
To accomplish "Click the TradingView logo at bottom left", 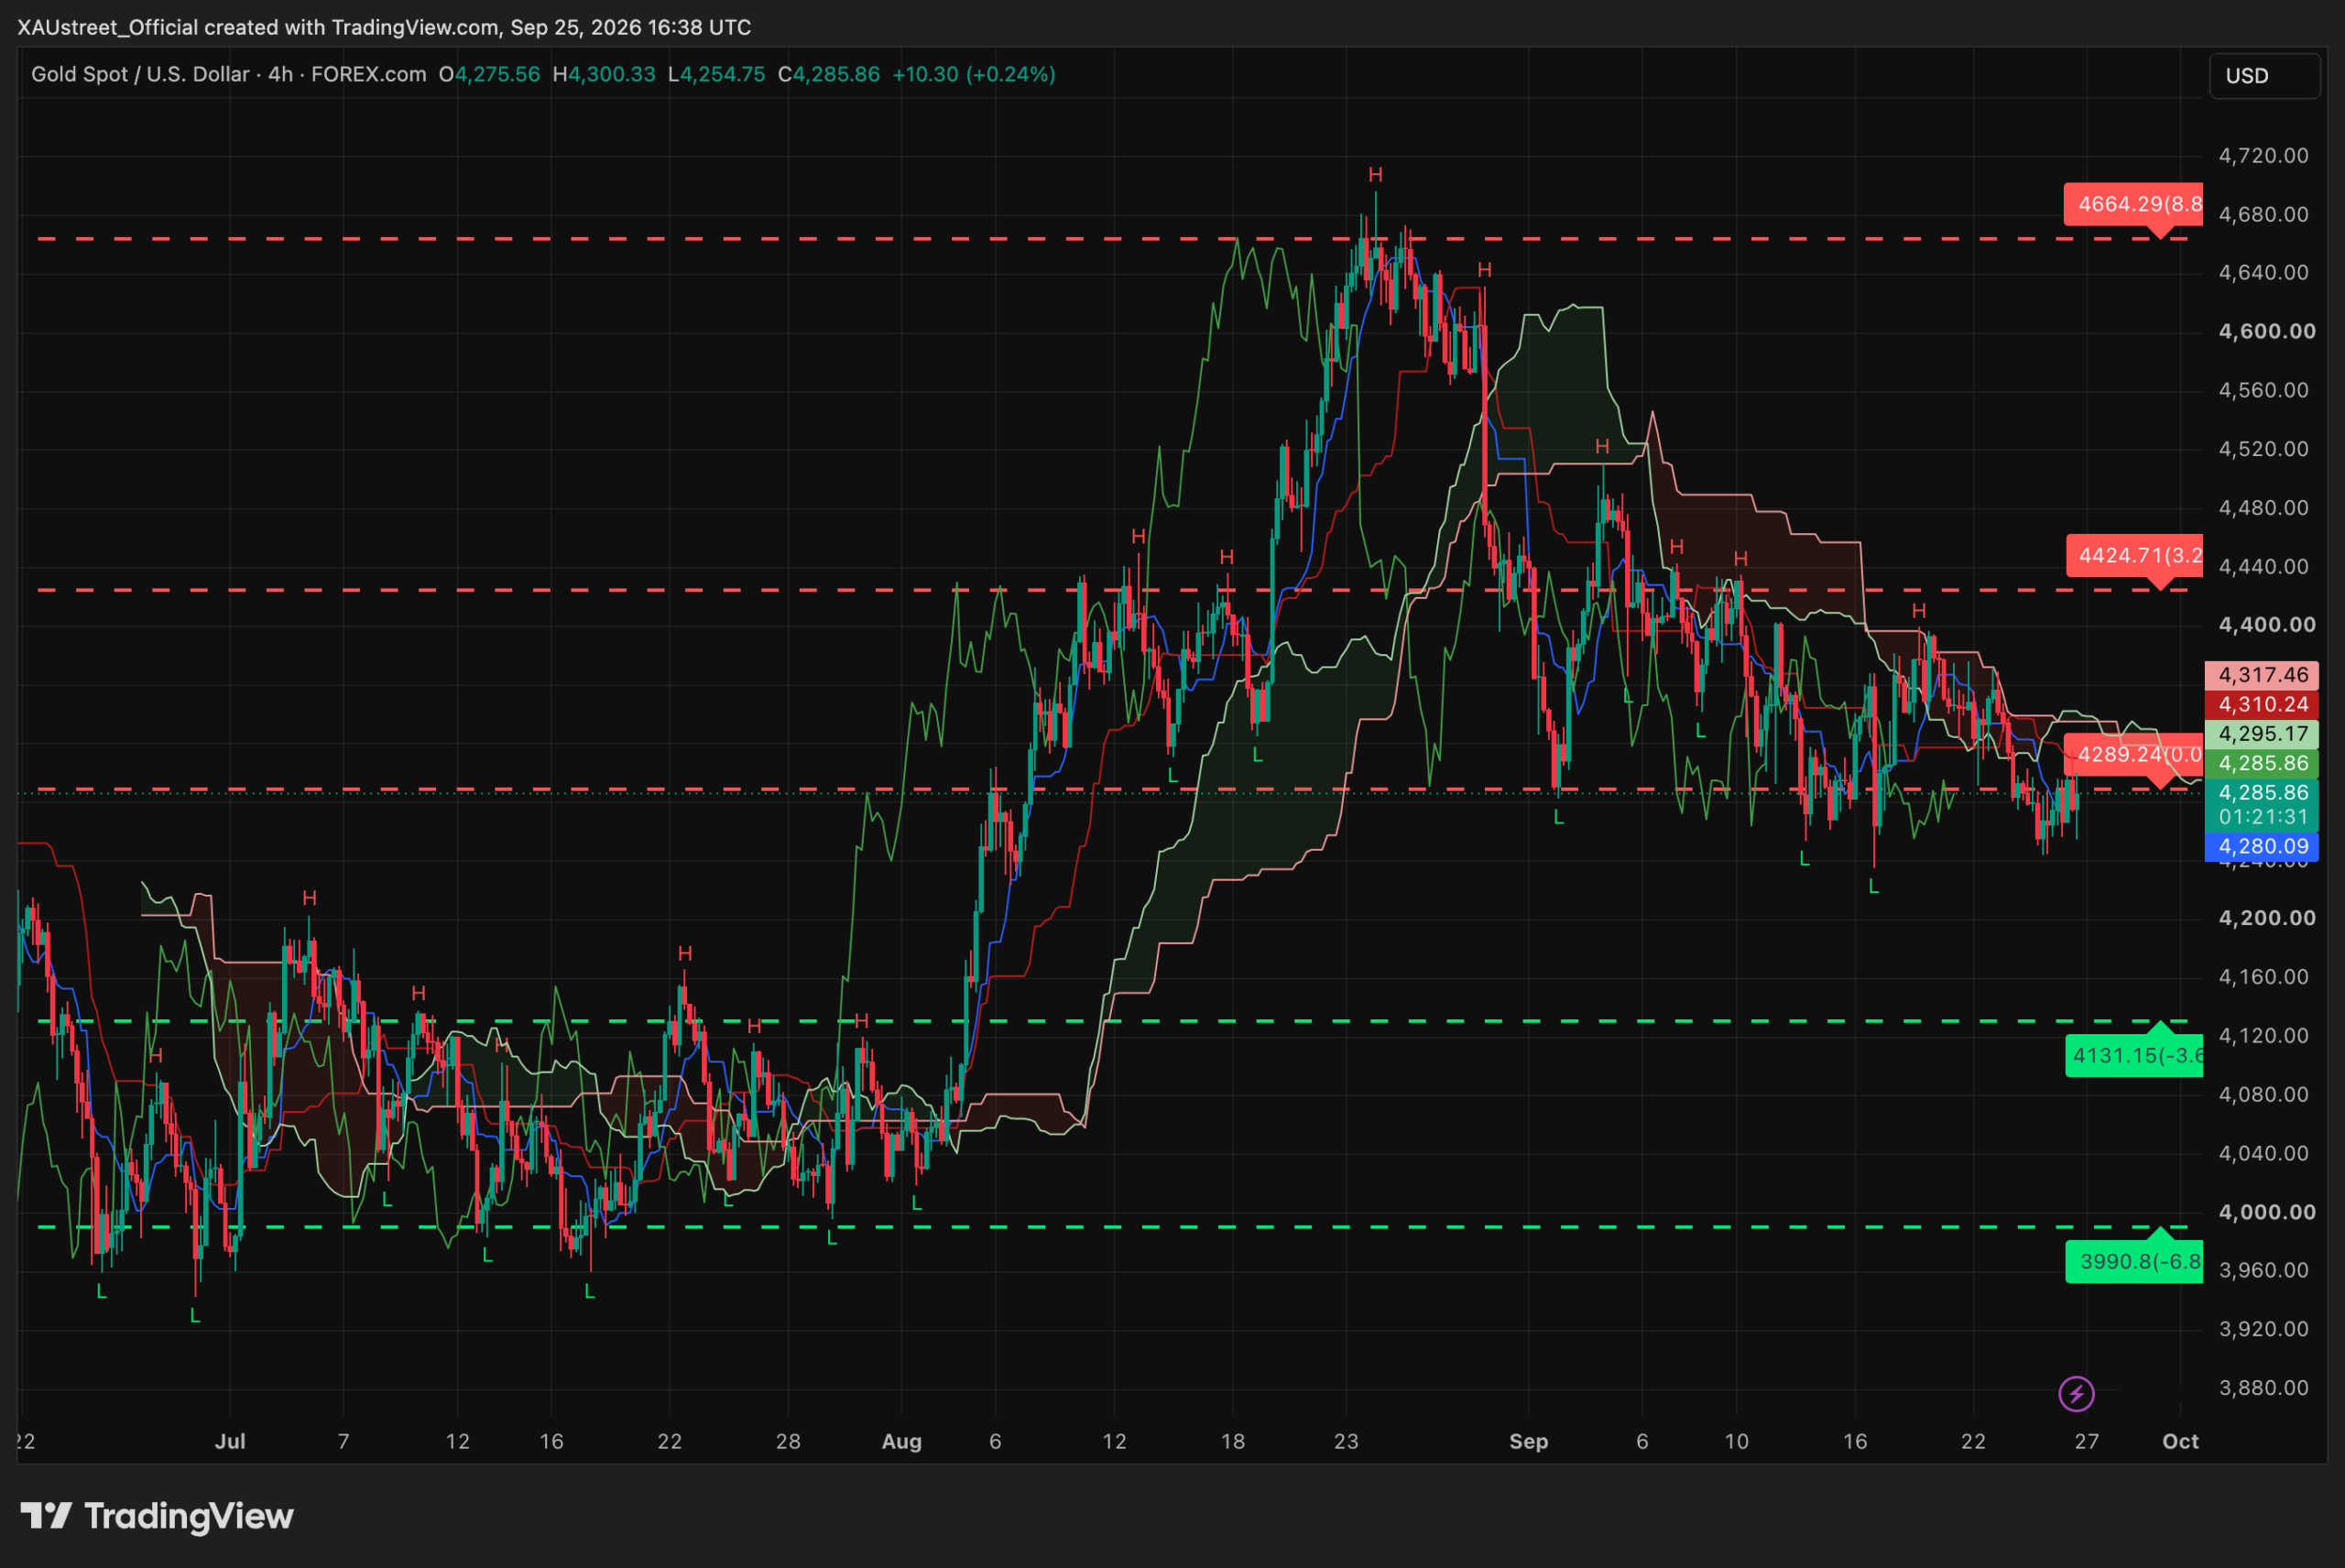I will click(x=157, y=1516).
